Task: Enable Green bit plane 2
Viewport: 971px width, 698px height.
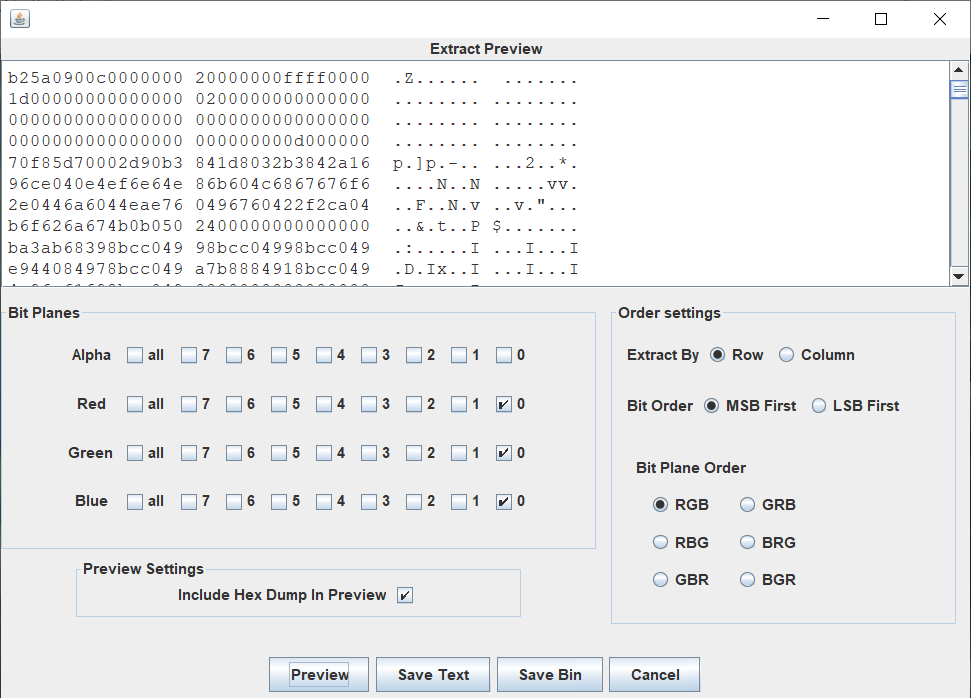Action: [x=414, y=453]
